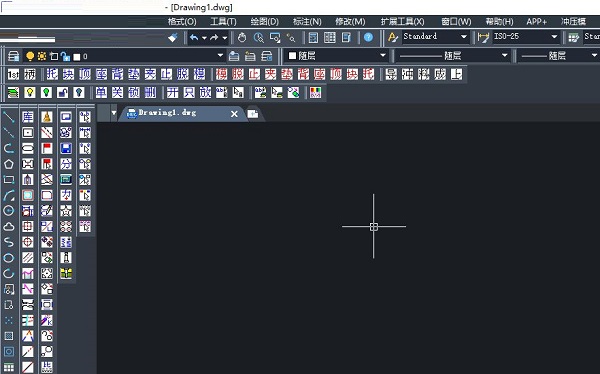
Task: Activate the Pan hand tool
Action: pyautogui.click(x=242, y=37)
